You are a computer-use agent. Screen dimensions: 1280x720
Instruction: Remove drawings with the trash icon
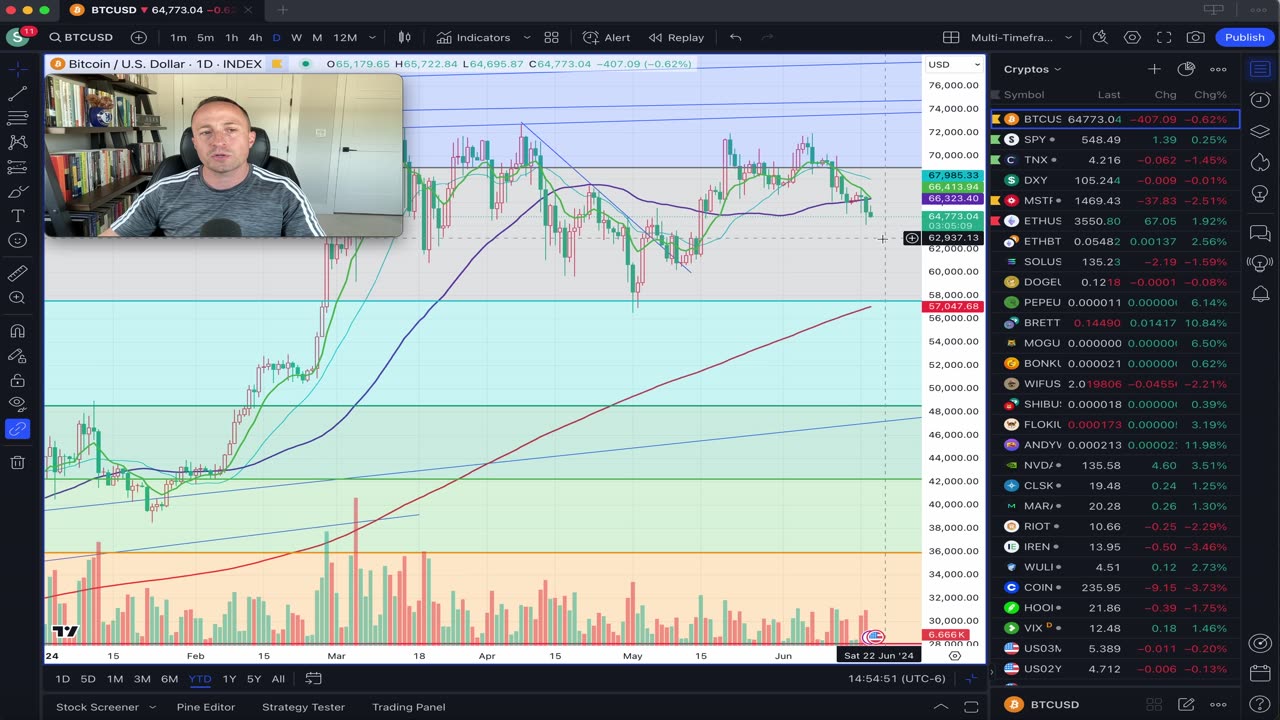[17, 462]
